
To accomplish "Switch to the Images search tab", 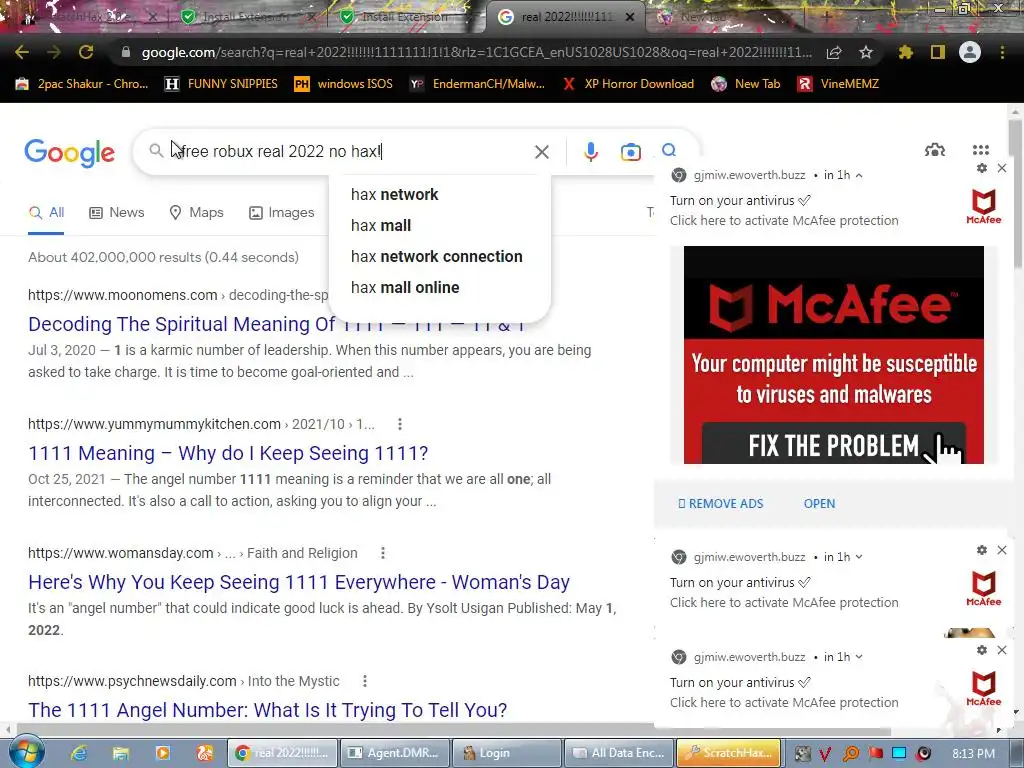I will tap(281, 213).
